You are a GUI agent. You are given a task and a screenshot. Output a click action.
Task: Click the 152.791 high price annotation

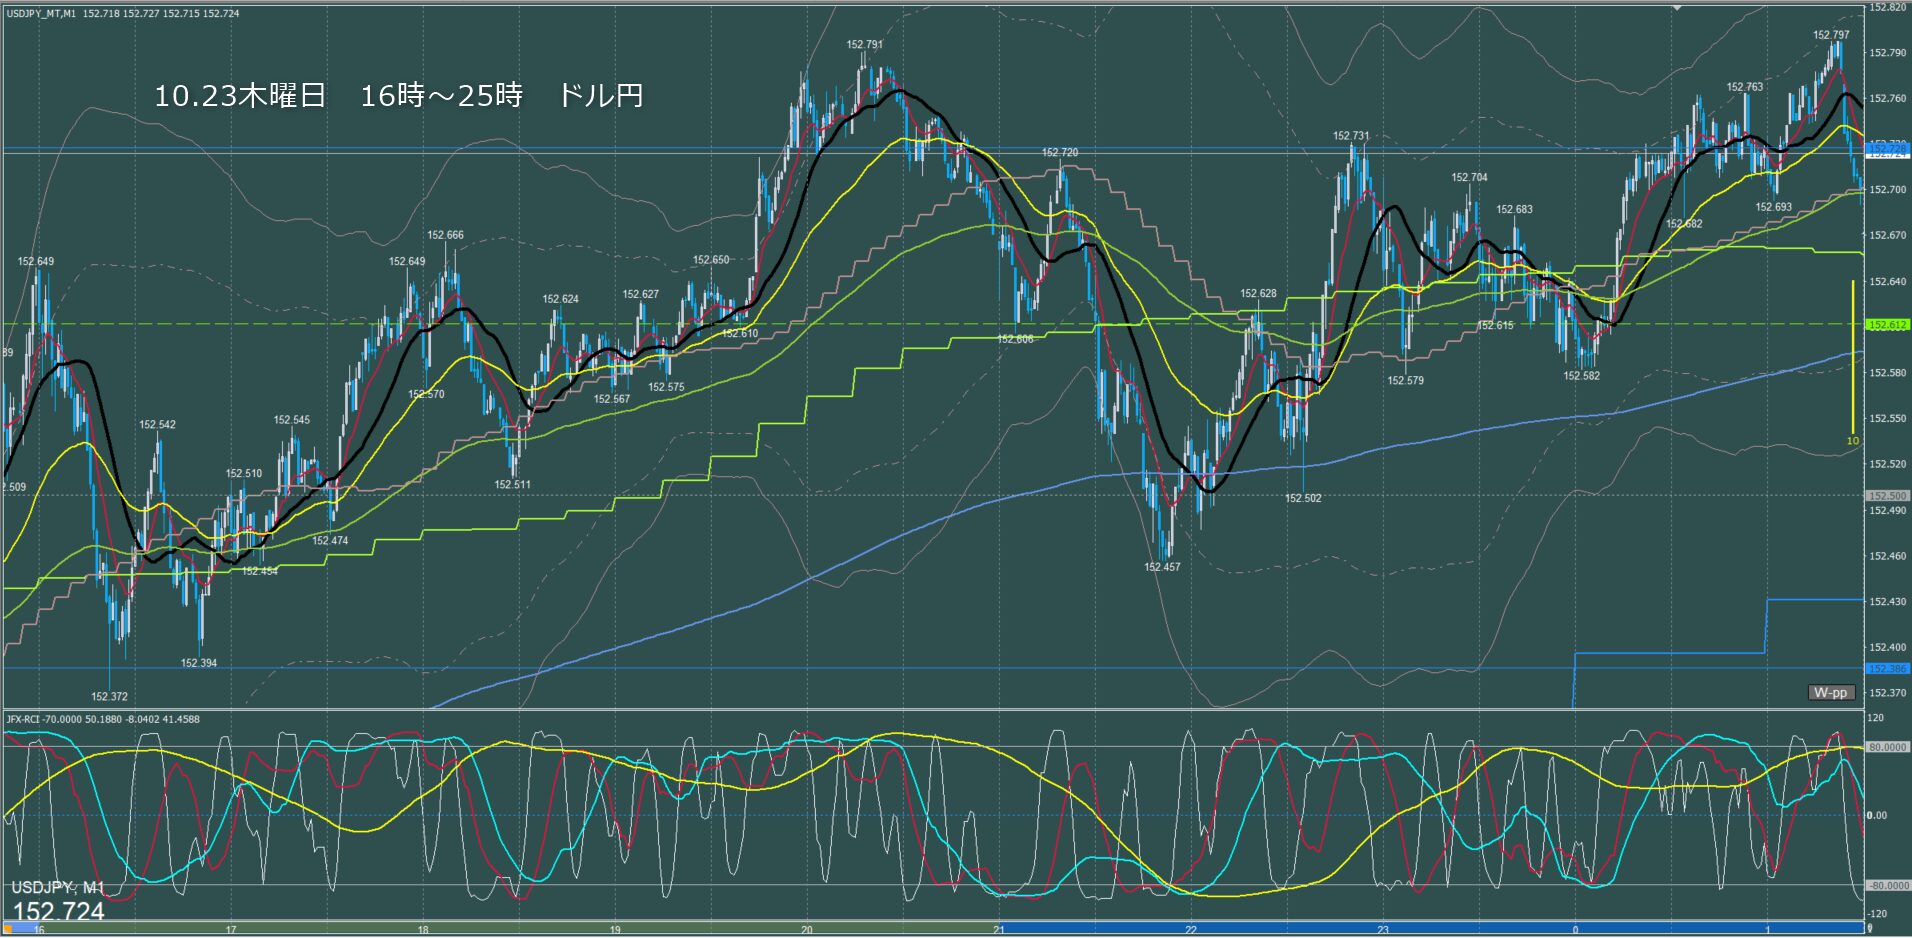click(x=864, y=45)
